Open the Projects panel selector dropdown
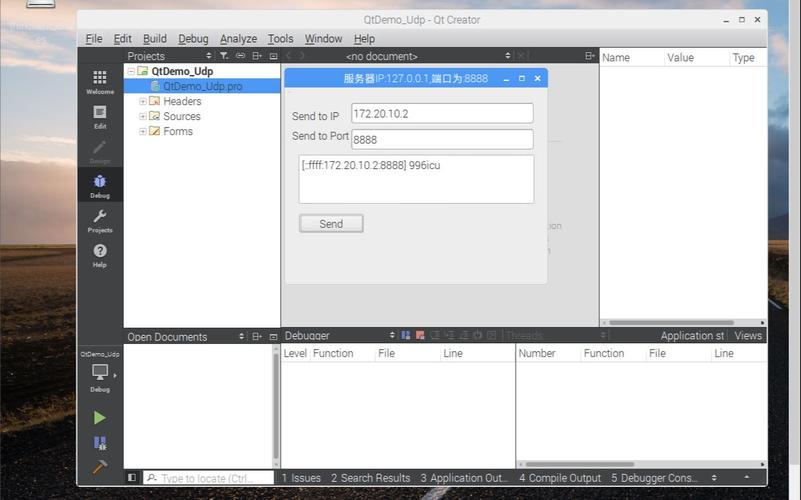Viewport: 801px width, 500px height. [208, 56]
